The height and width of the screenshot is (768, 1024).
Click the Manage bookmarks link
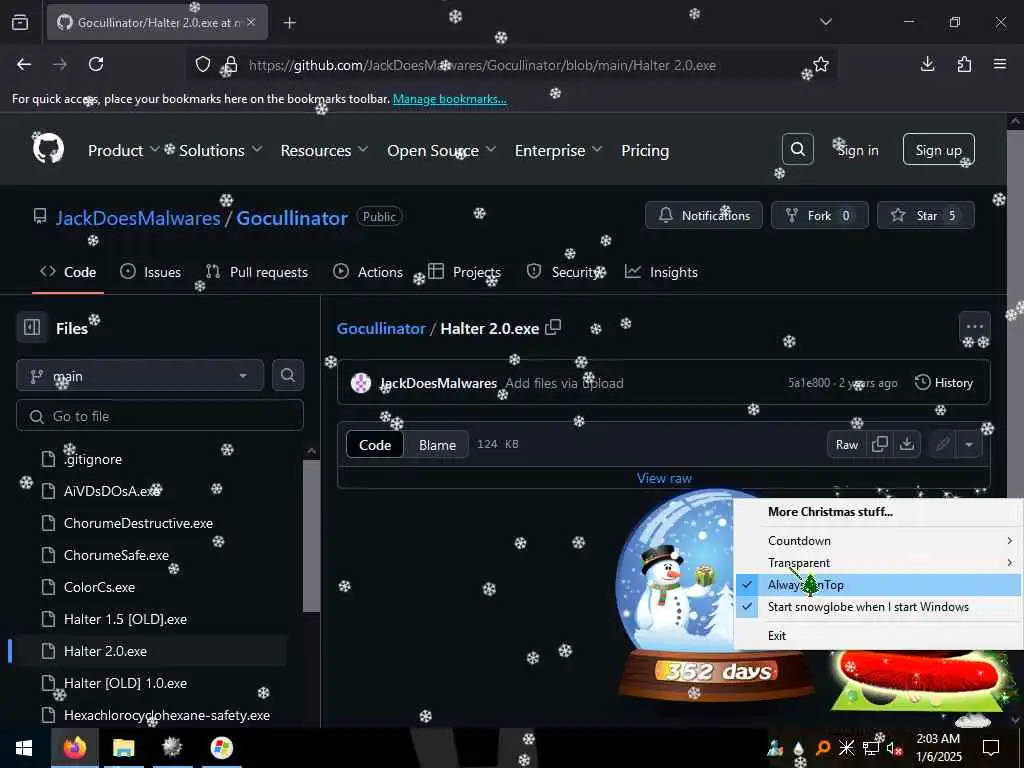(449, 99)
